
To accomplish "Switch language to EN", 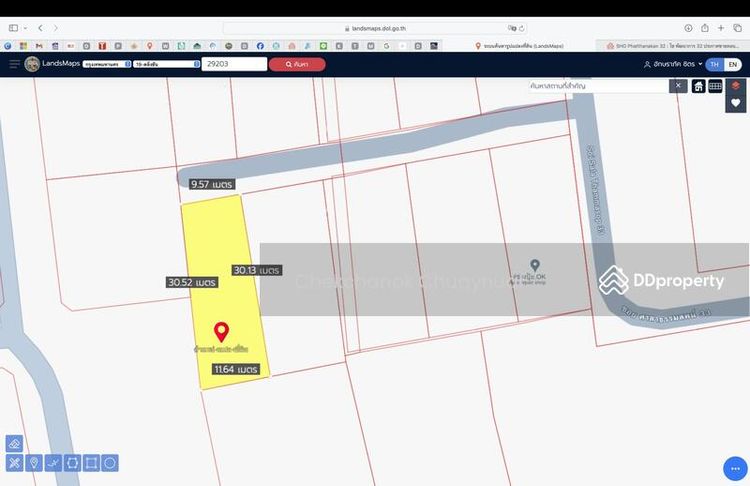I will click(732, 64).
